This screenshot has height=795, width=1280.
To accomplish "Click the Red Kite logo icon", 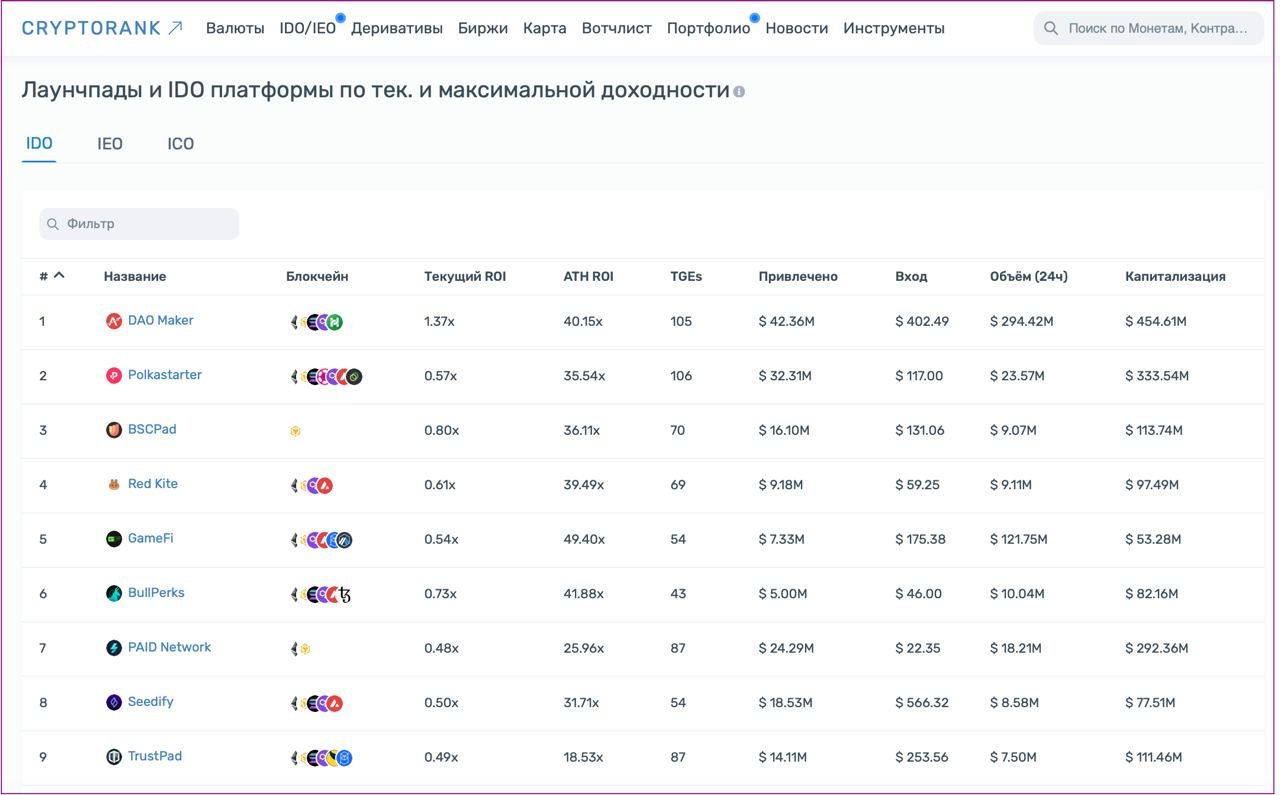I will coord(114,485).
